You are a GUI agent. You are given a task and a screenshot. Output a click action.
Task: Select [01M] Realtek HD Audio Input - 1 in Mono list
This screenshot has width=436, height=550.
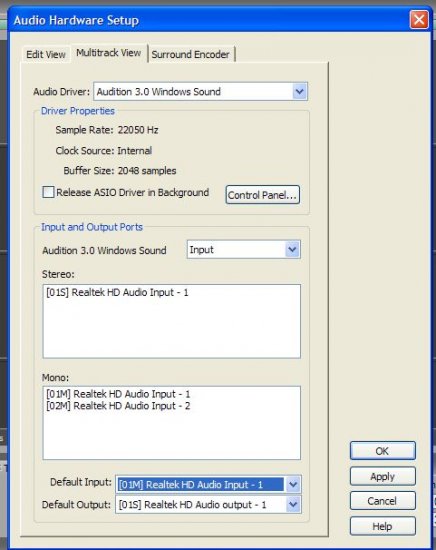point(118,394)
